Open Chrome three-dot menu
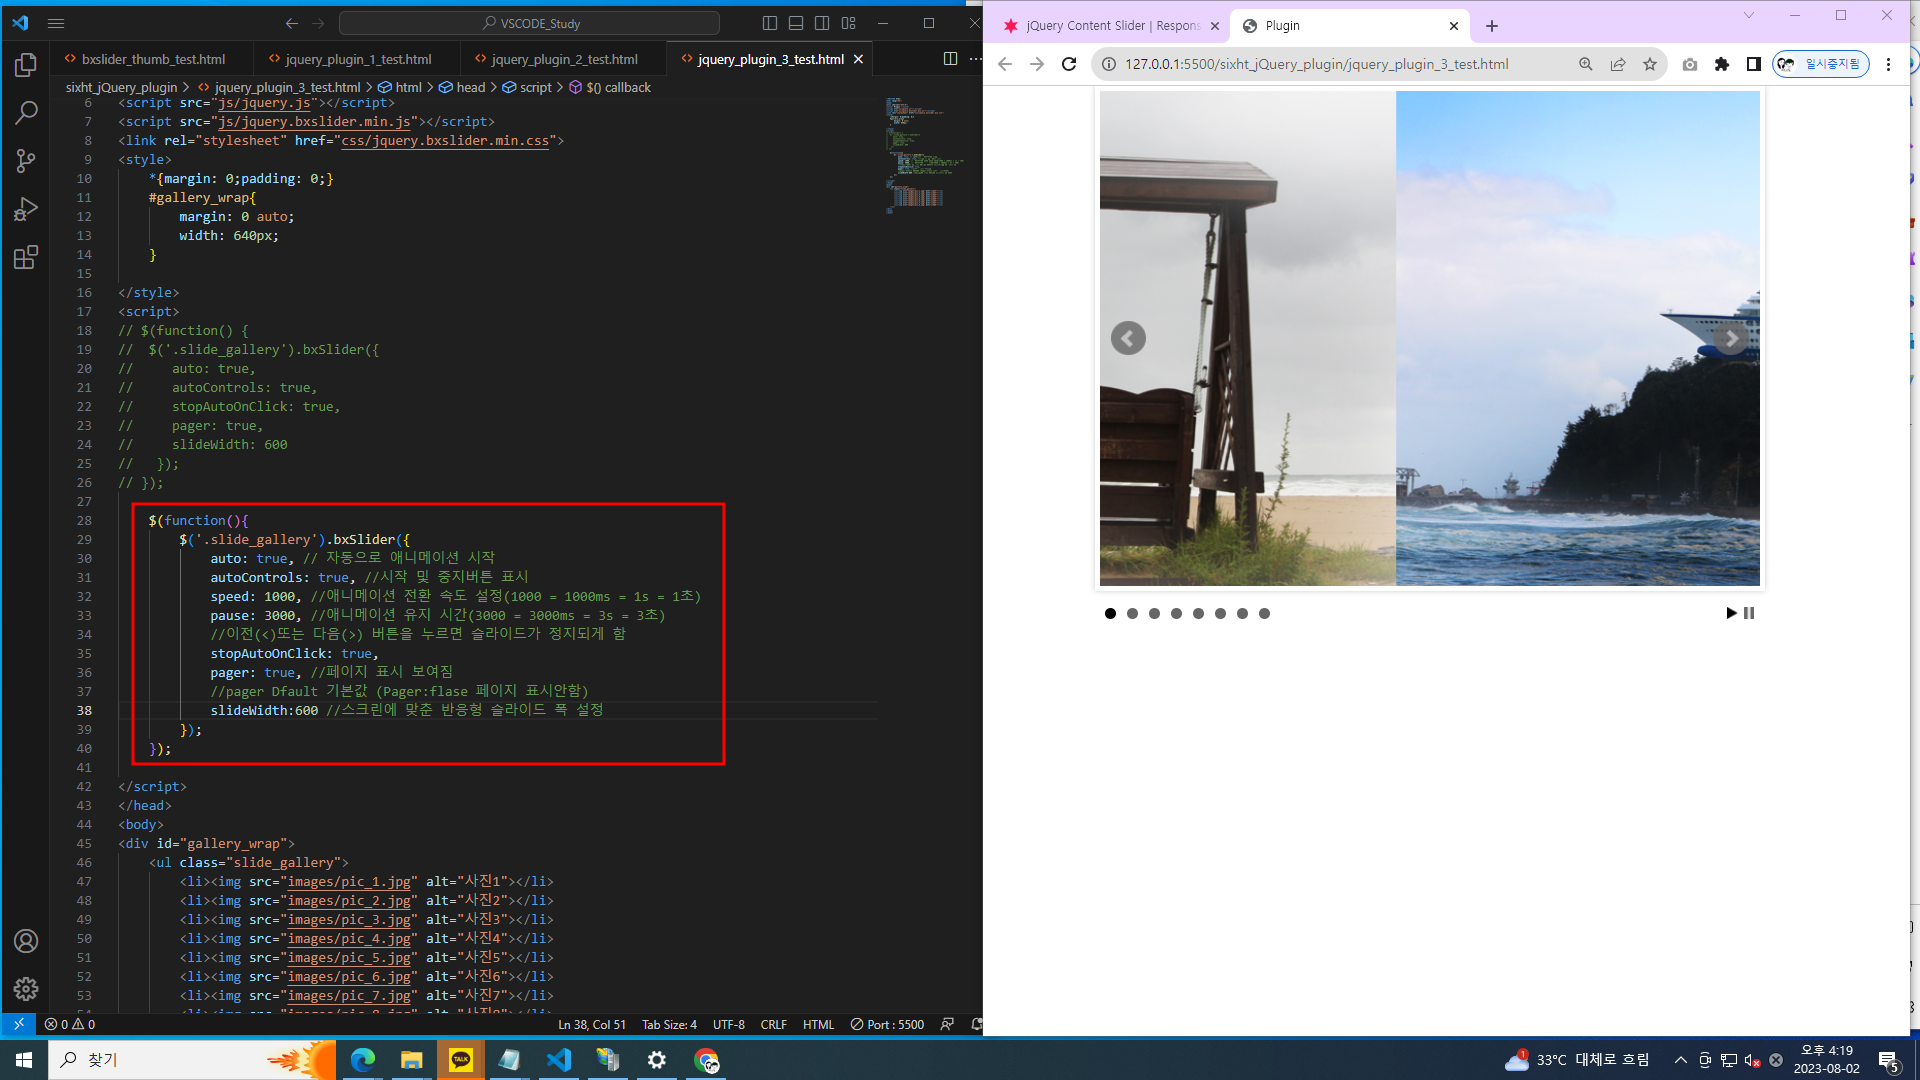The image size is (1920, 1080). (x=1888, y=64)
